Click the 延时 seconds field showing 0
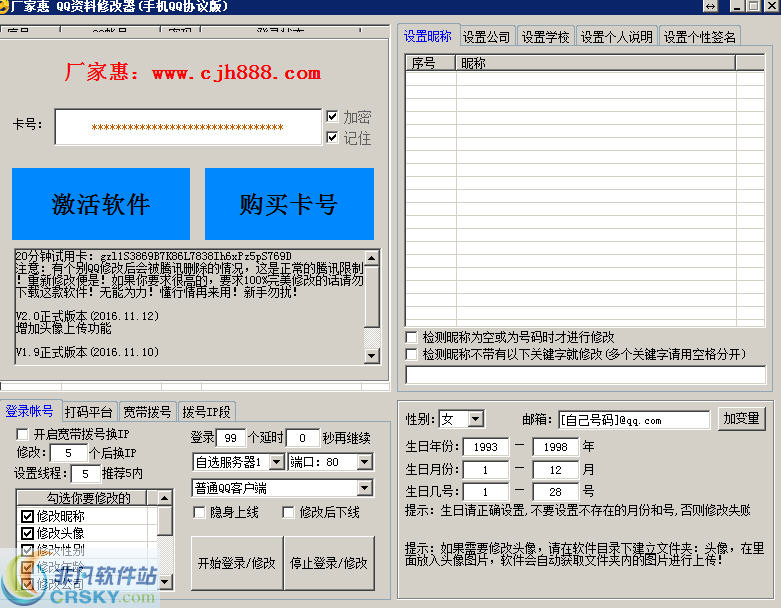Image resolution: width=781 pixels, height=608 pixels. [x=302, y=438]
